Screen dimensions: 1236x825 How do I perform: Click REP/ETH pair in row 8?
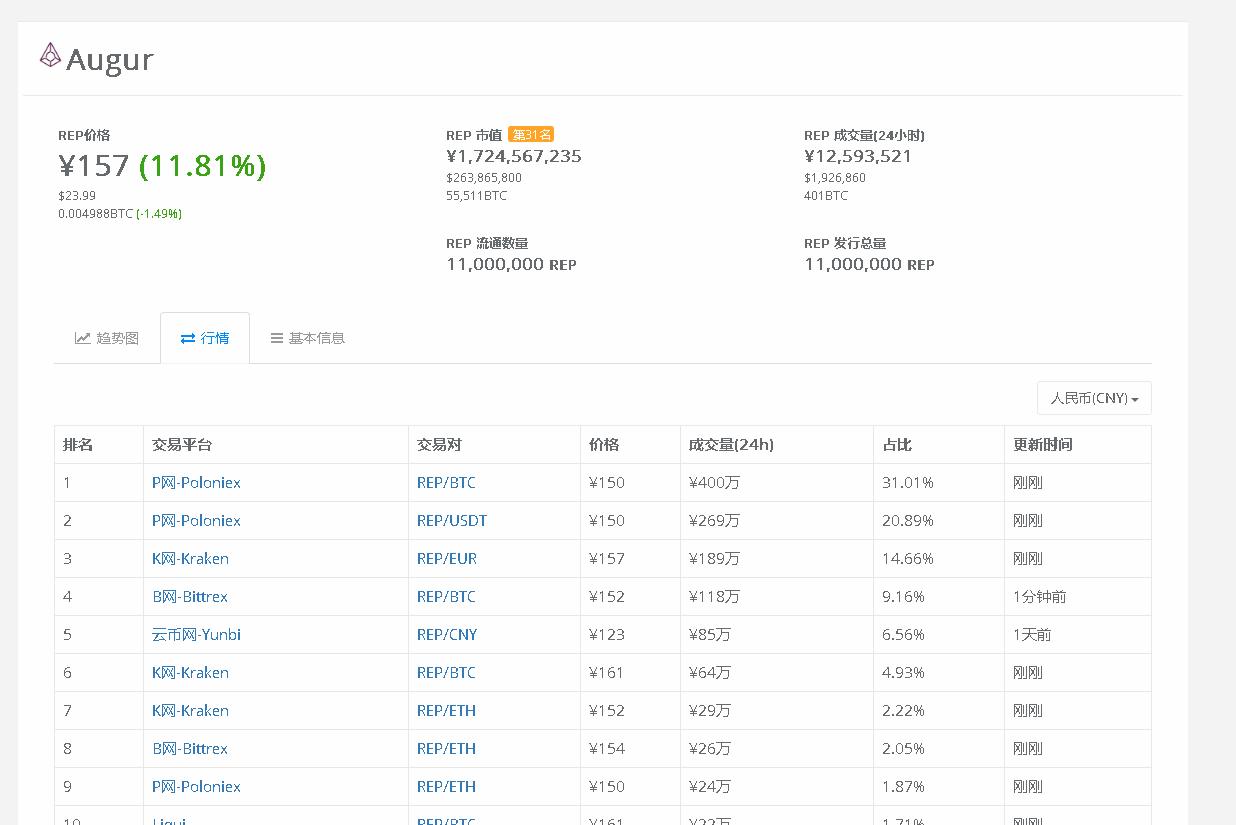pos(446,748)
